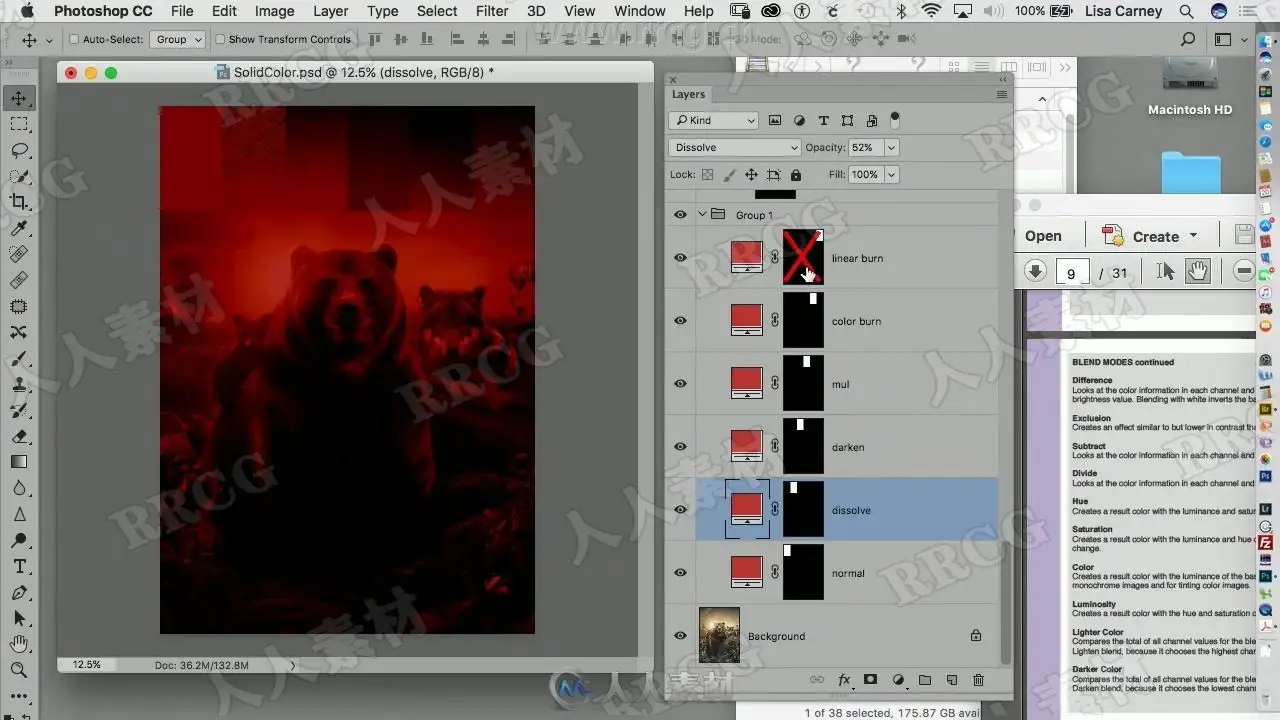Select the Rectangular Marquee tool
The image size is (1280, 720).
(19, 124)
